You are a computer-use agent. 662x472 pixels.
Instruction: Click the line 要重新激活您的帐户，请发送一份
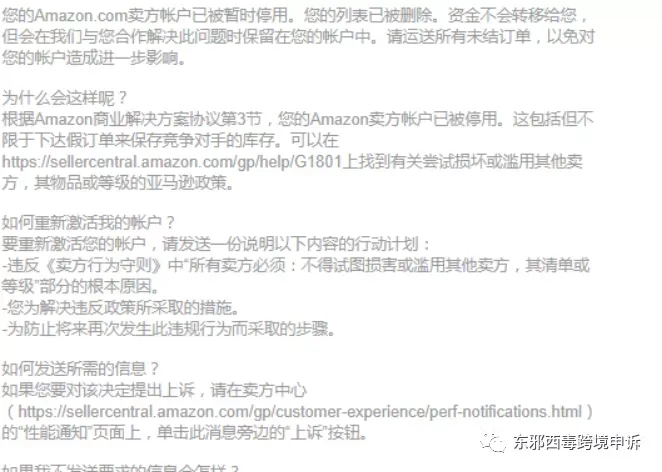pyautogui.click(x=216, y=244)
